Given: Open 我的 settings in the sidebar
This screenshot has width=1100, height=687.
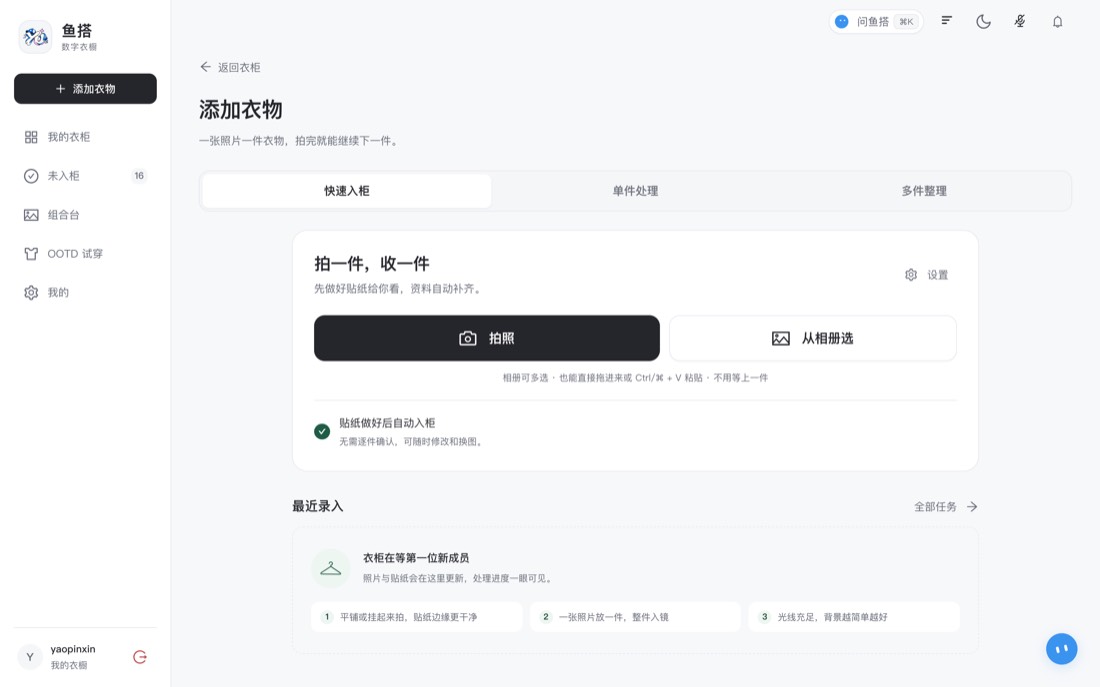Looking at the screenshot, I should (x=86, y=293).
